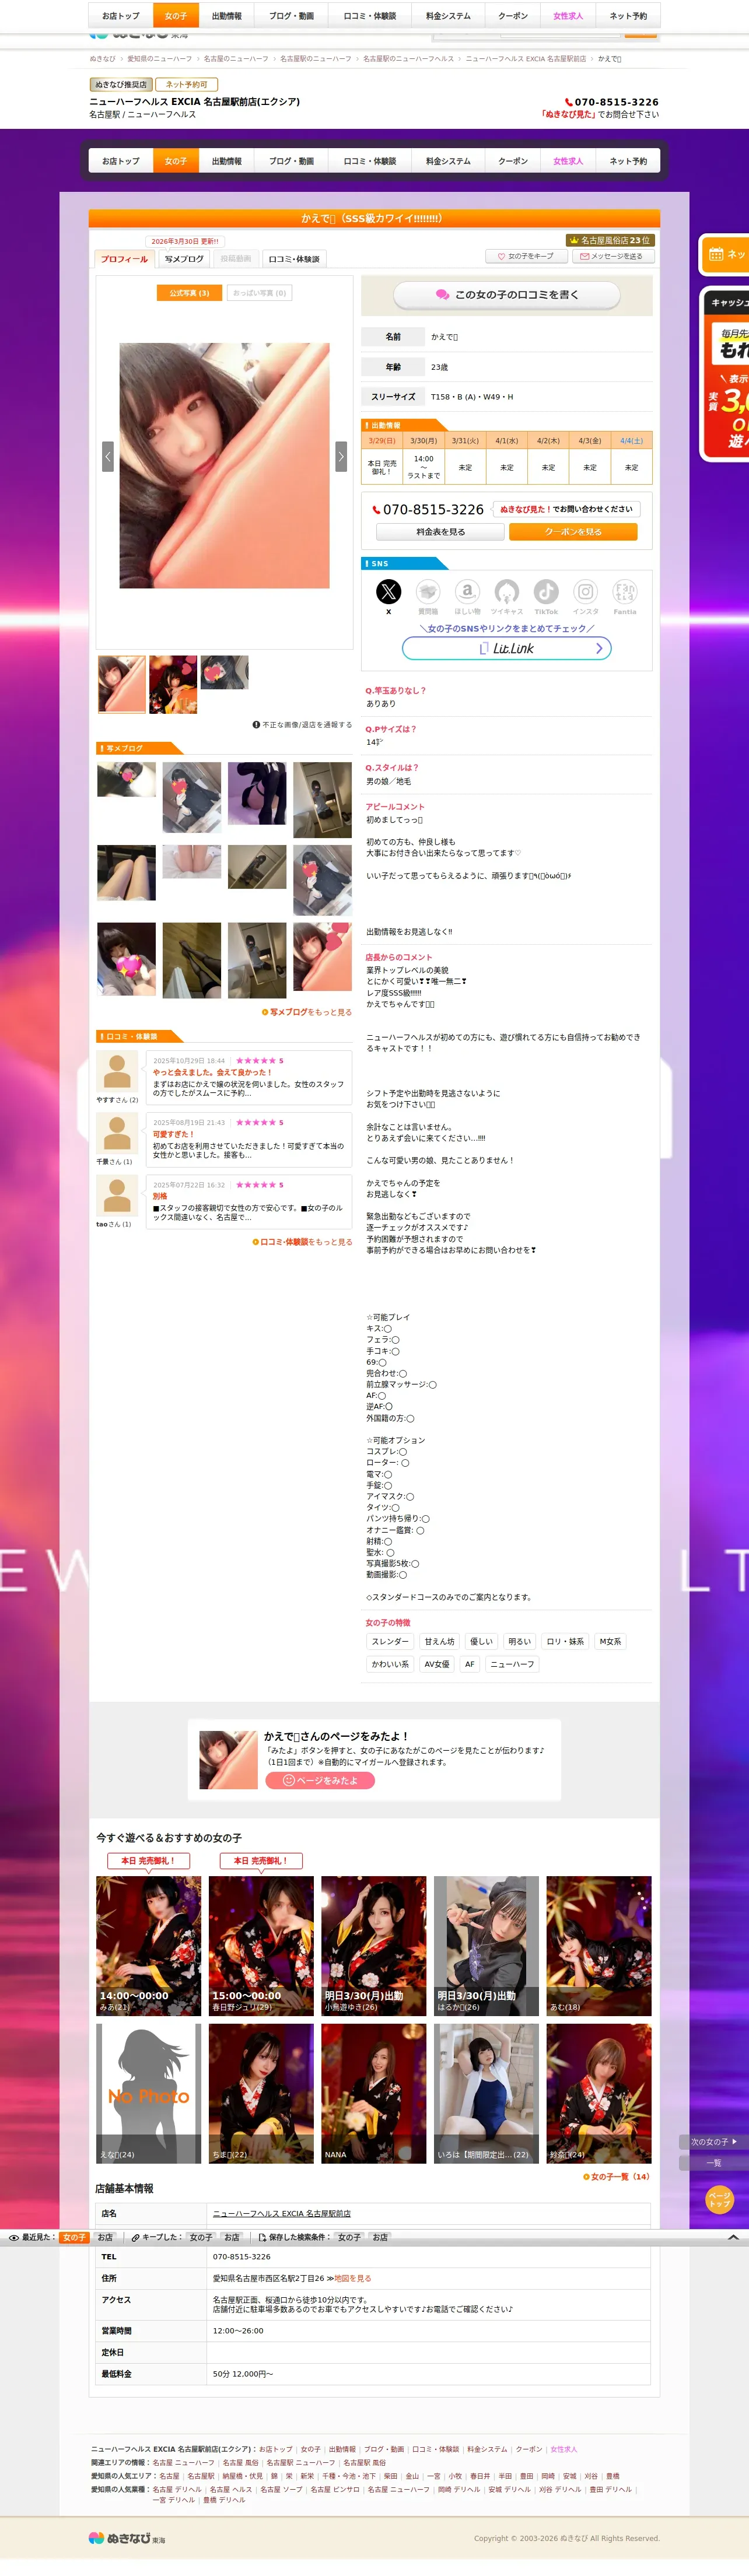This screenshot has width=749, height=2576.
Task: Open 名古屋 デリヘル footer link
Action: 177,2489
